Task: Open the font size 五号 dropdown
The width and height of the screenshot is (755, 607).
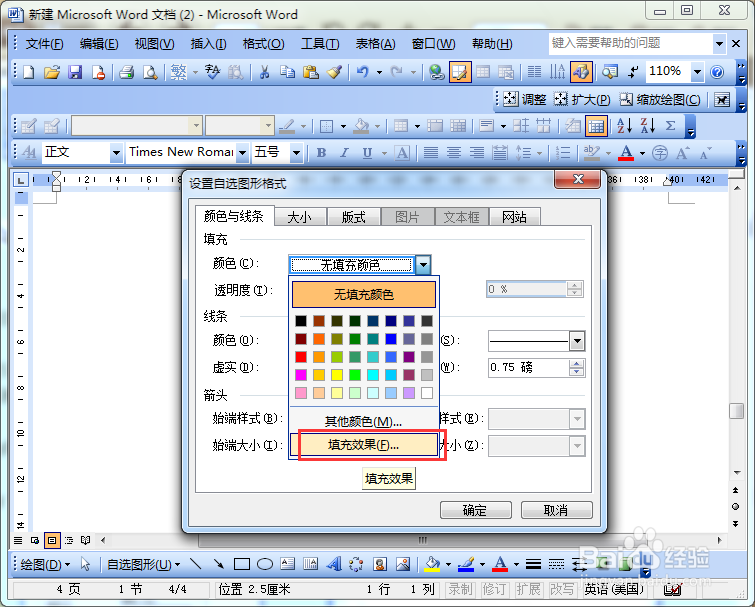Action: [x=296, y=153]
